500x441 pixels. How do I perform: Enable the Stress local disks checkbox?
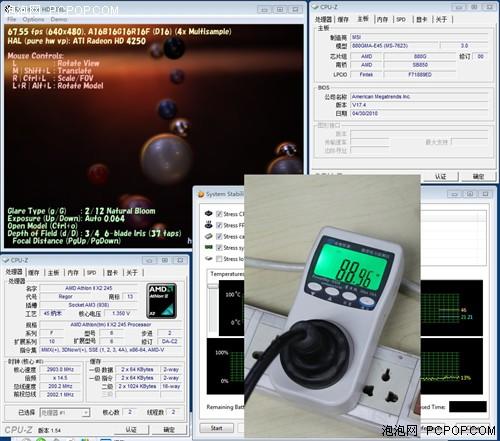pos(219,259)
